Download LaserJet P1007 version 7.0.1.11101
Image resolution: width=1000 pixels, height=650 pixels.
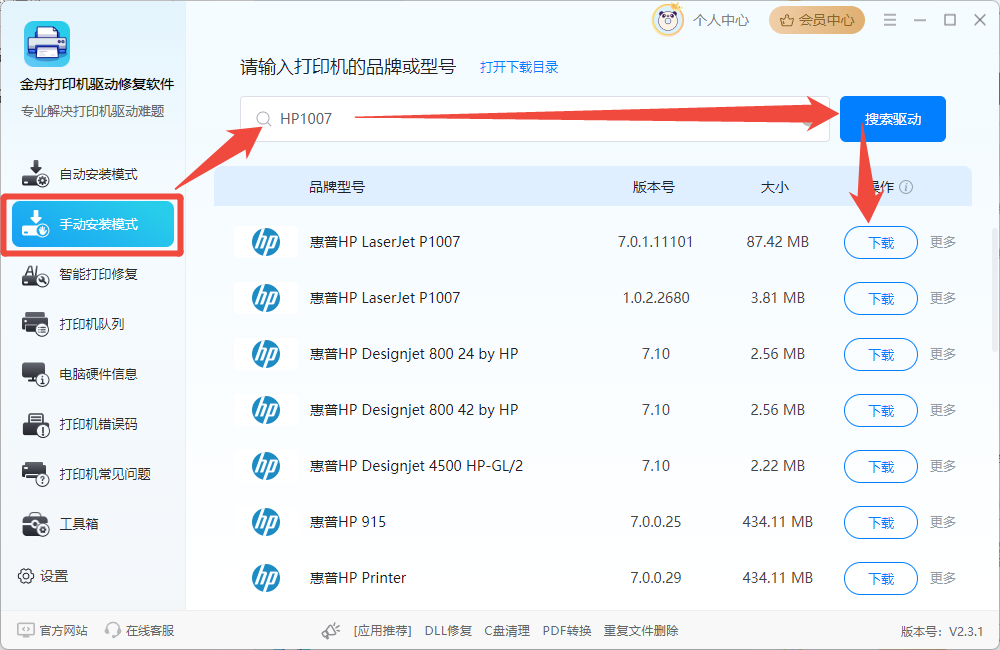pos(881,242)
